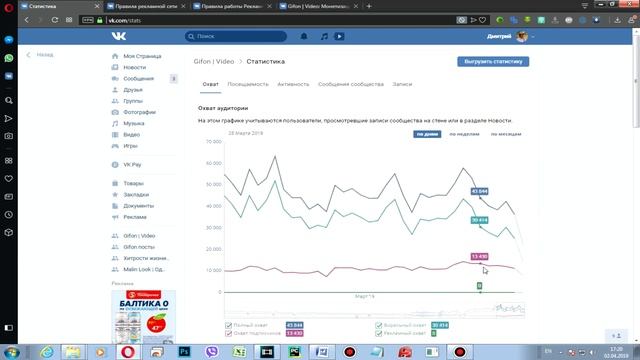Open Excel from the taskbar
This screenshot has width=640, height=360.
(x=240, y=351)
